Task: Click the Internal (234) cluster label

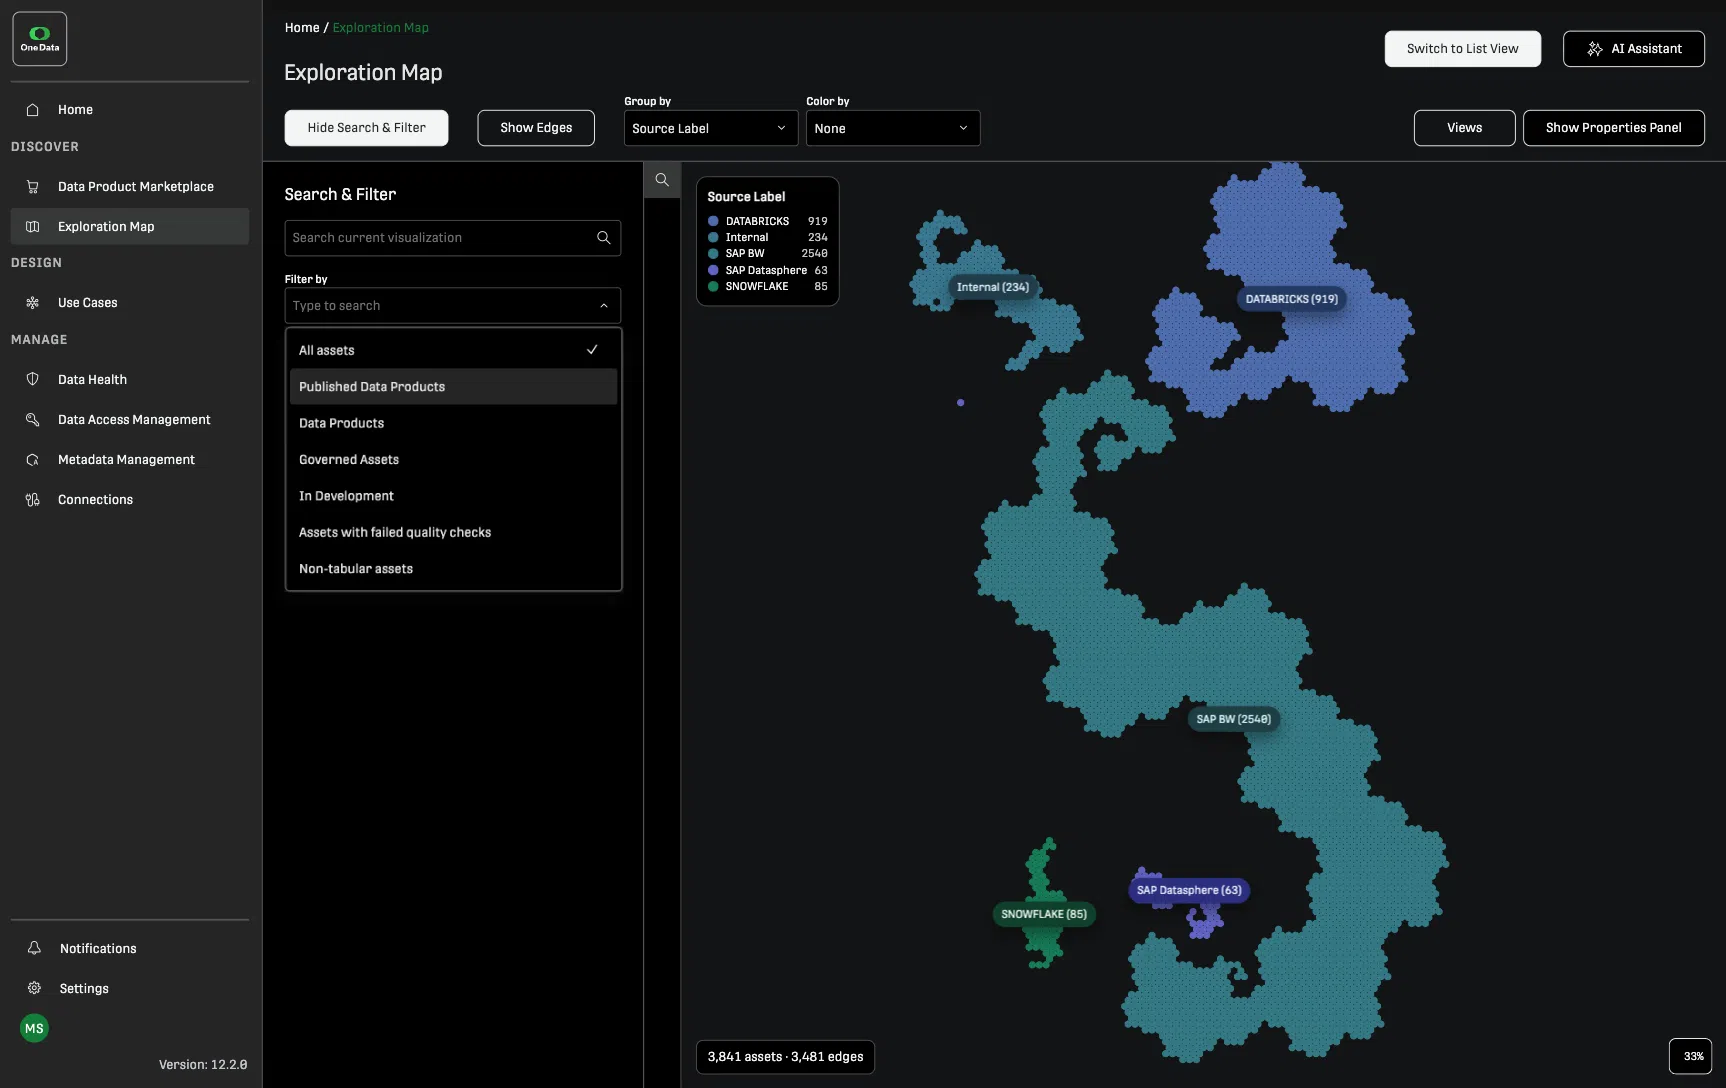Action: [x=993, y=287]
